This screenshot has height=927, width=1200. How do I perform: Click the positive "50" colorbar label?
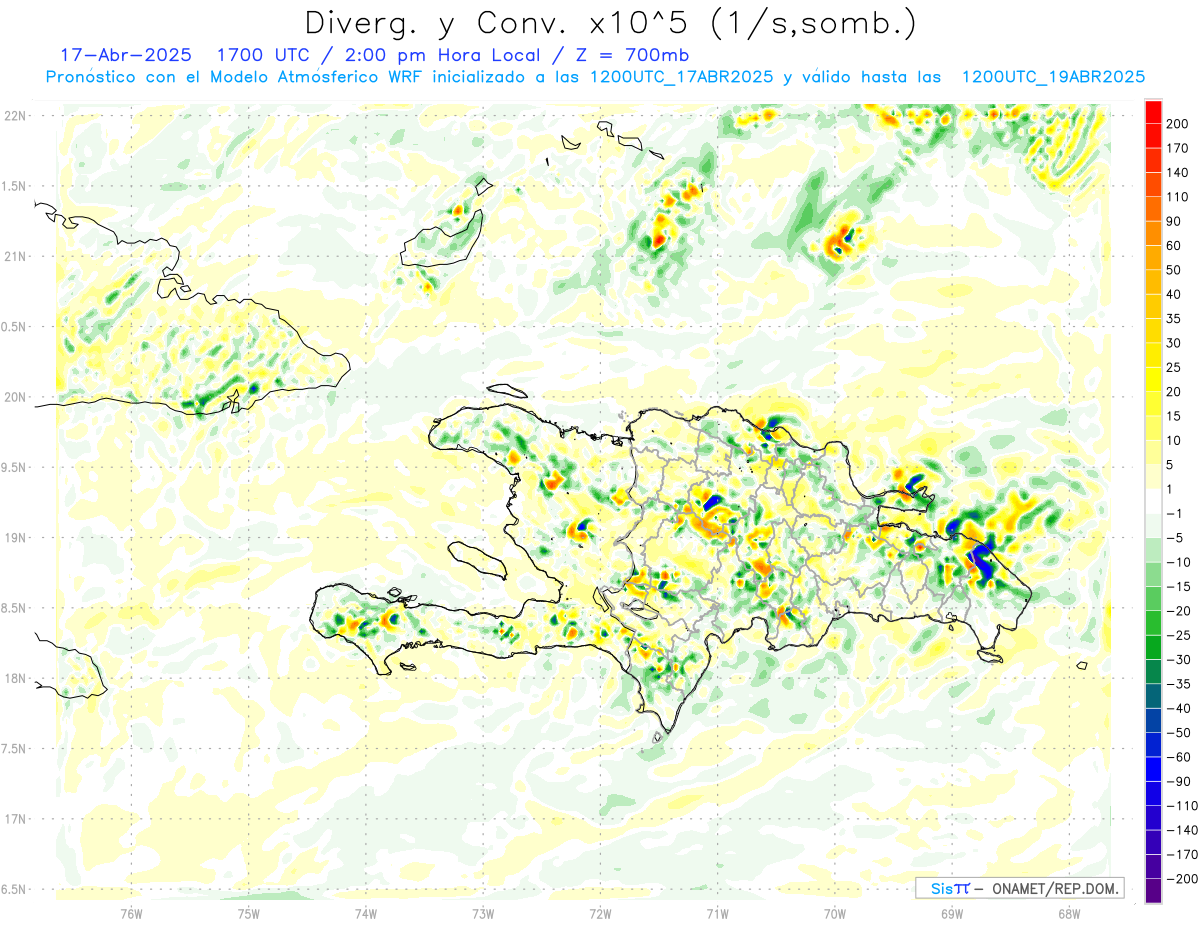click(1174, 270)
